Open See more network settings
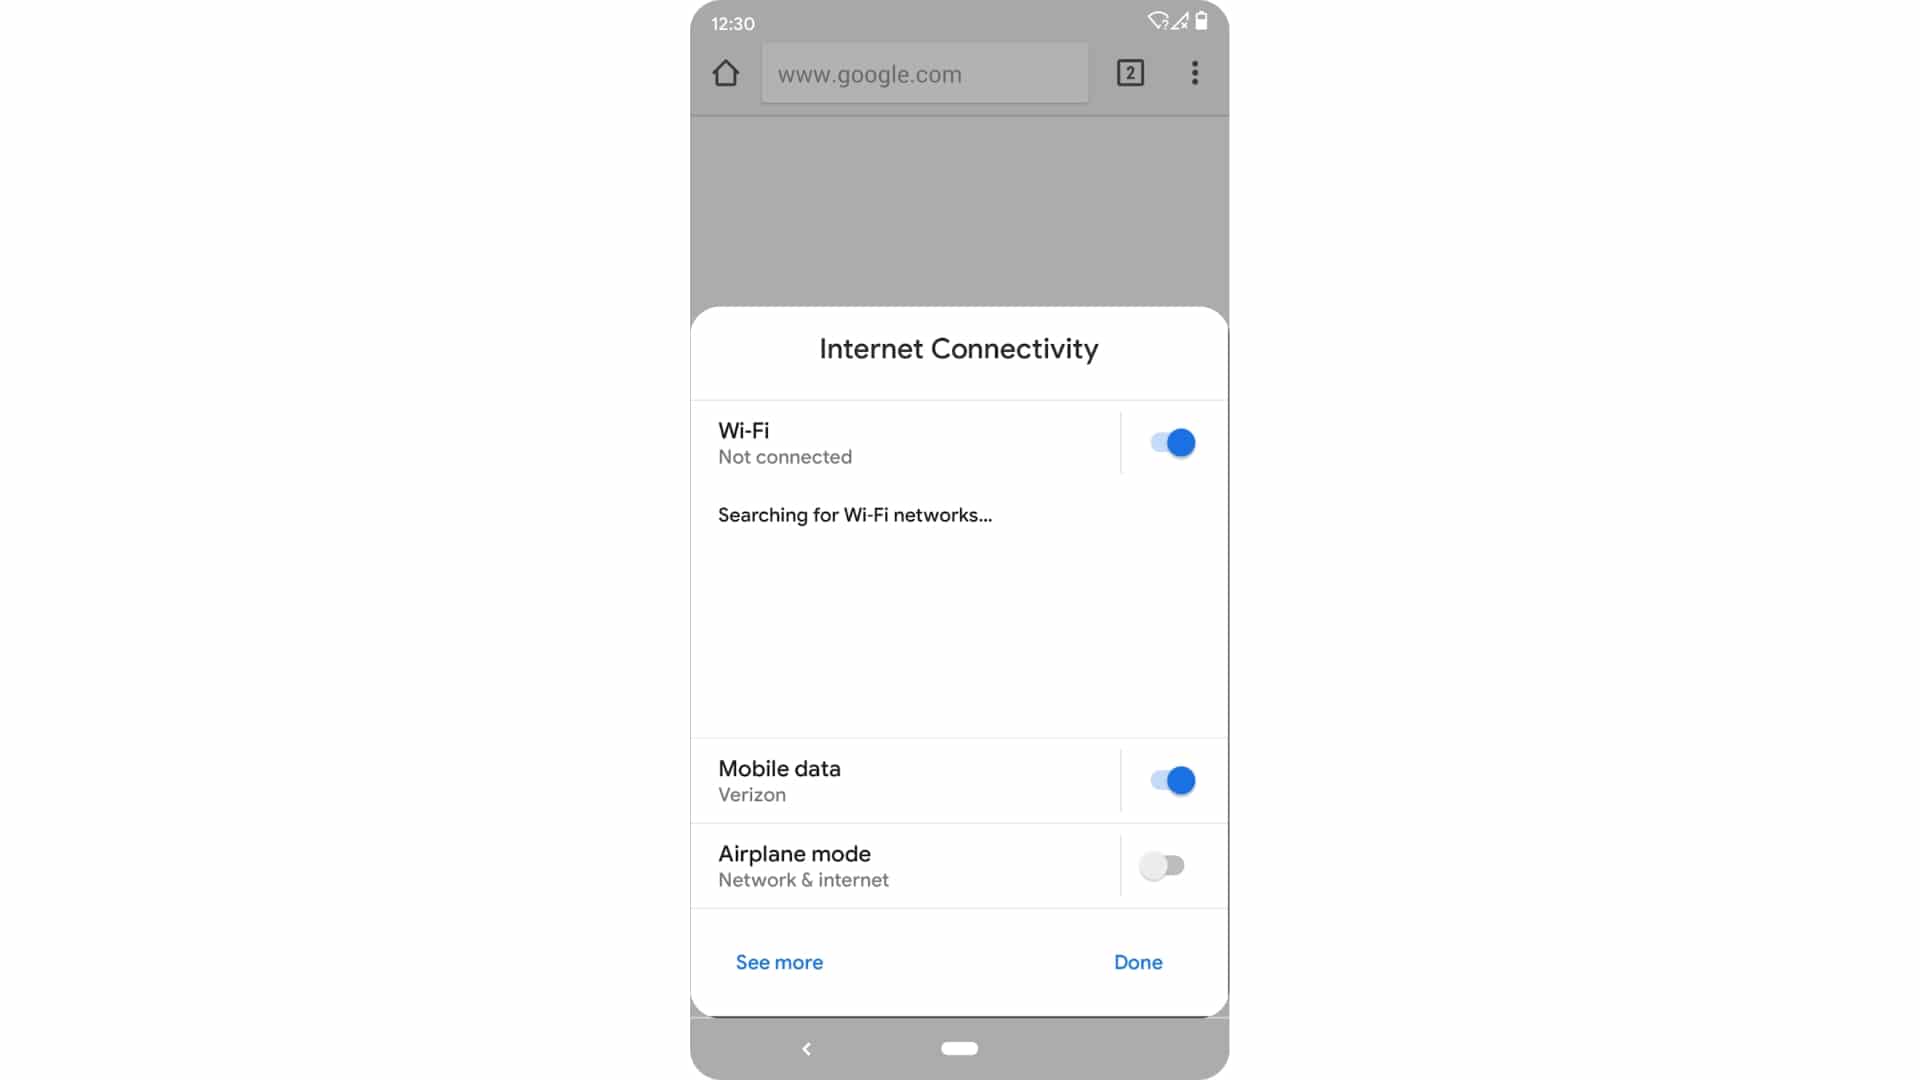This screenshot has height=1080, width=1920. 778,961
